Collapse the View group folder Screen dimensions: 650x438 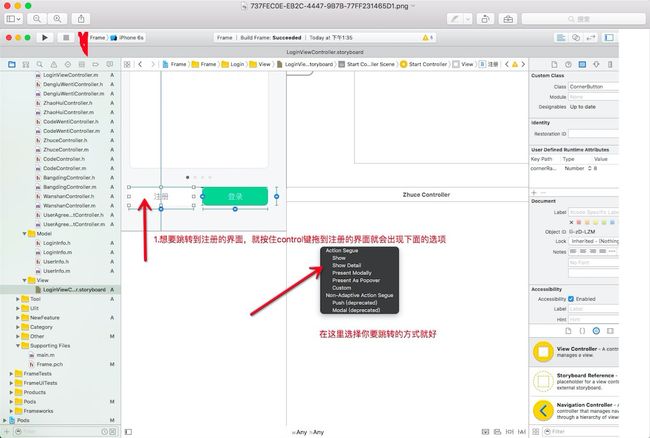pyautogui.click(x=24, y=281)
